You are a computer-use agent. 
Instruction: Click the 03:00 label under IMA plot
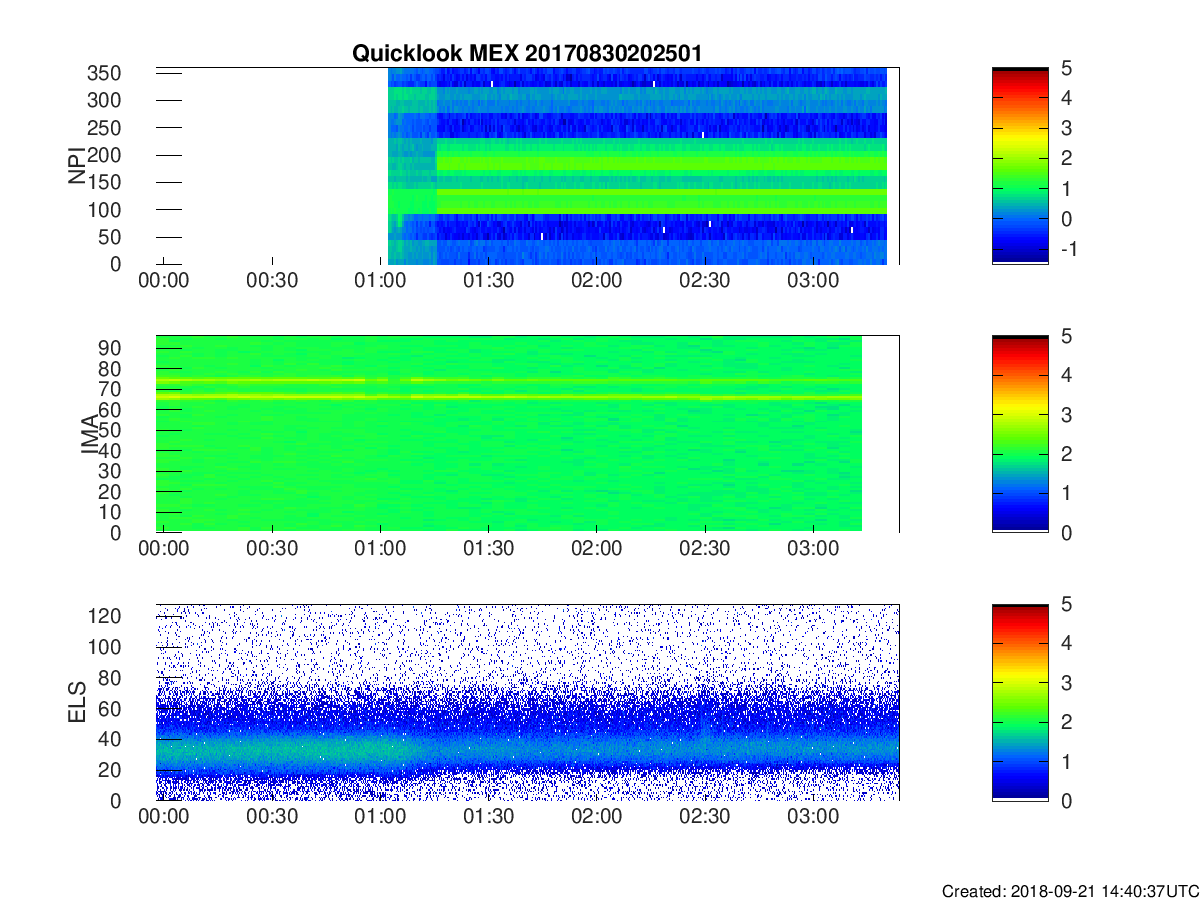(813, 549)
